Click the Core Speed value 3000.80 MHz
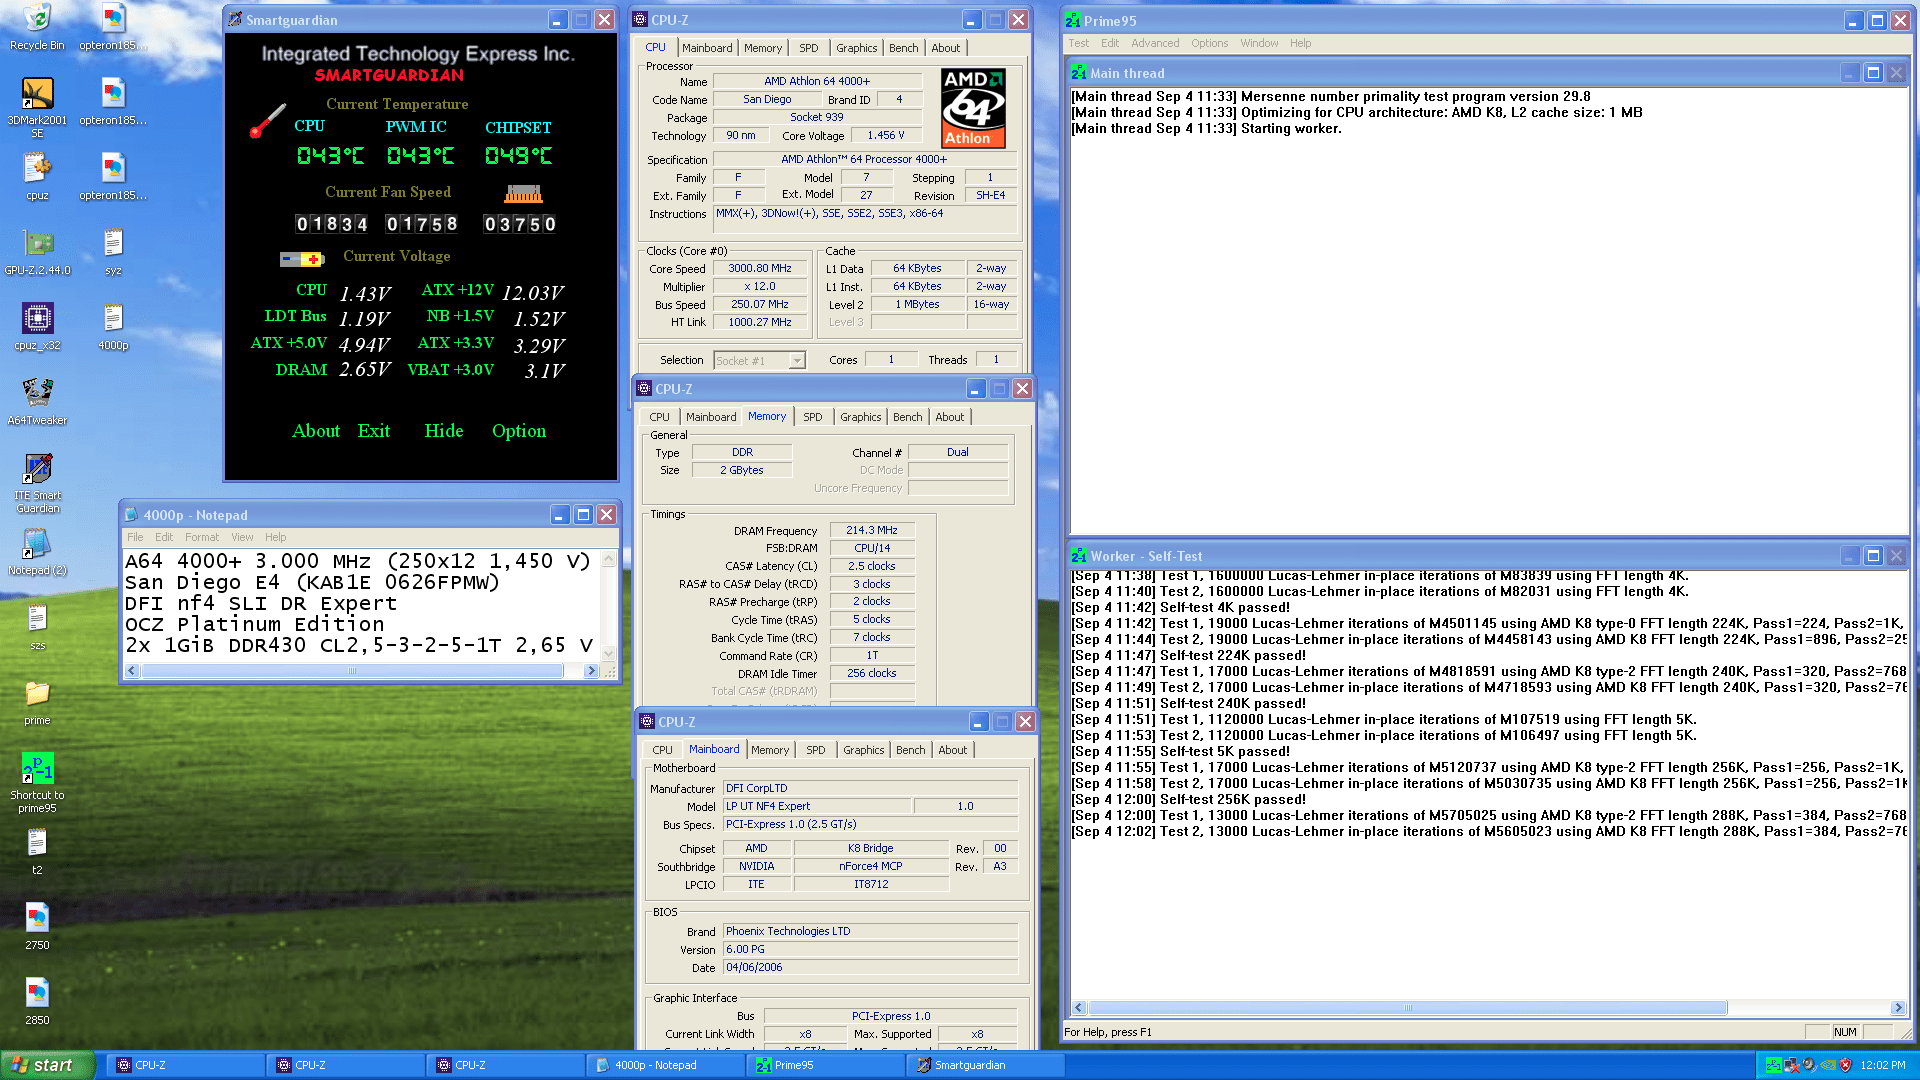The height and width of the screenshot is (1080, 1920). pos(760,269)
